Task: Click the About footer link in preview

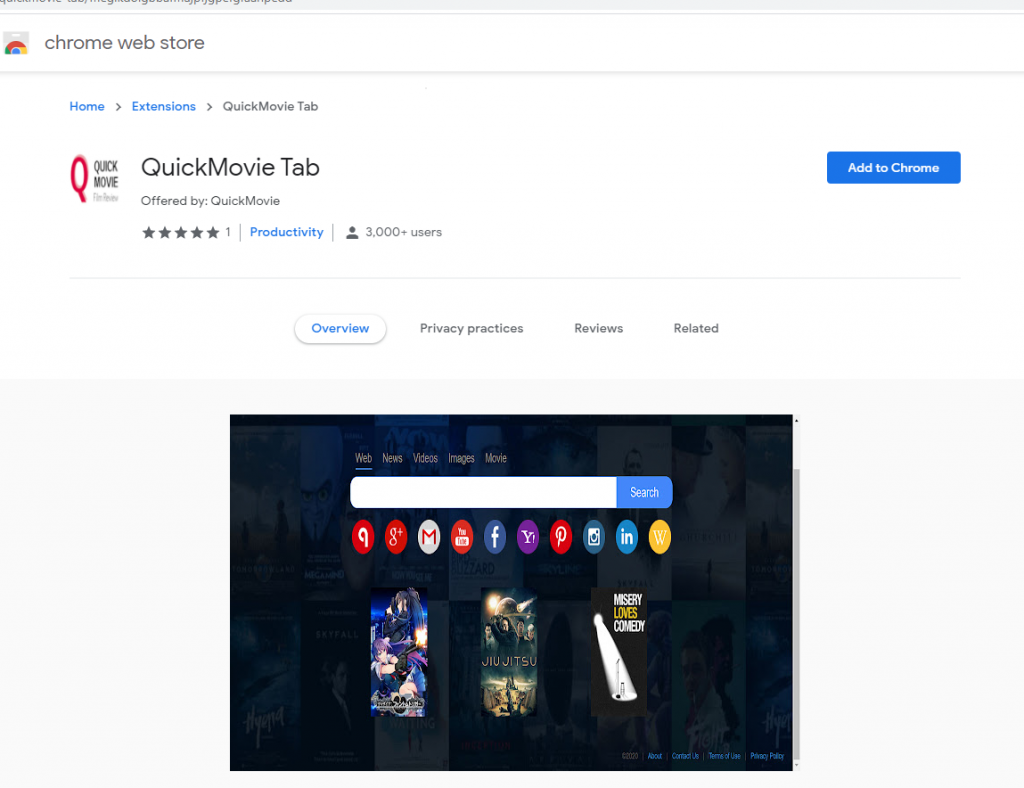Action: 655,756
